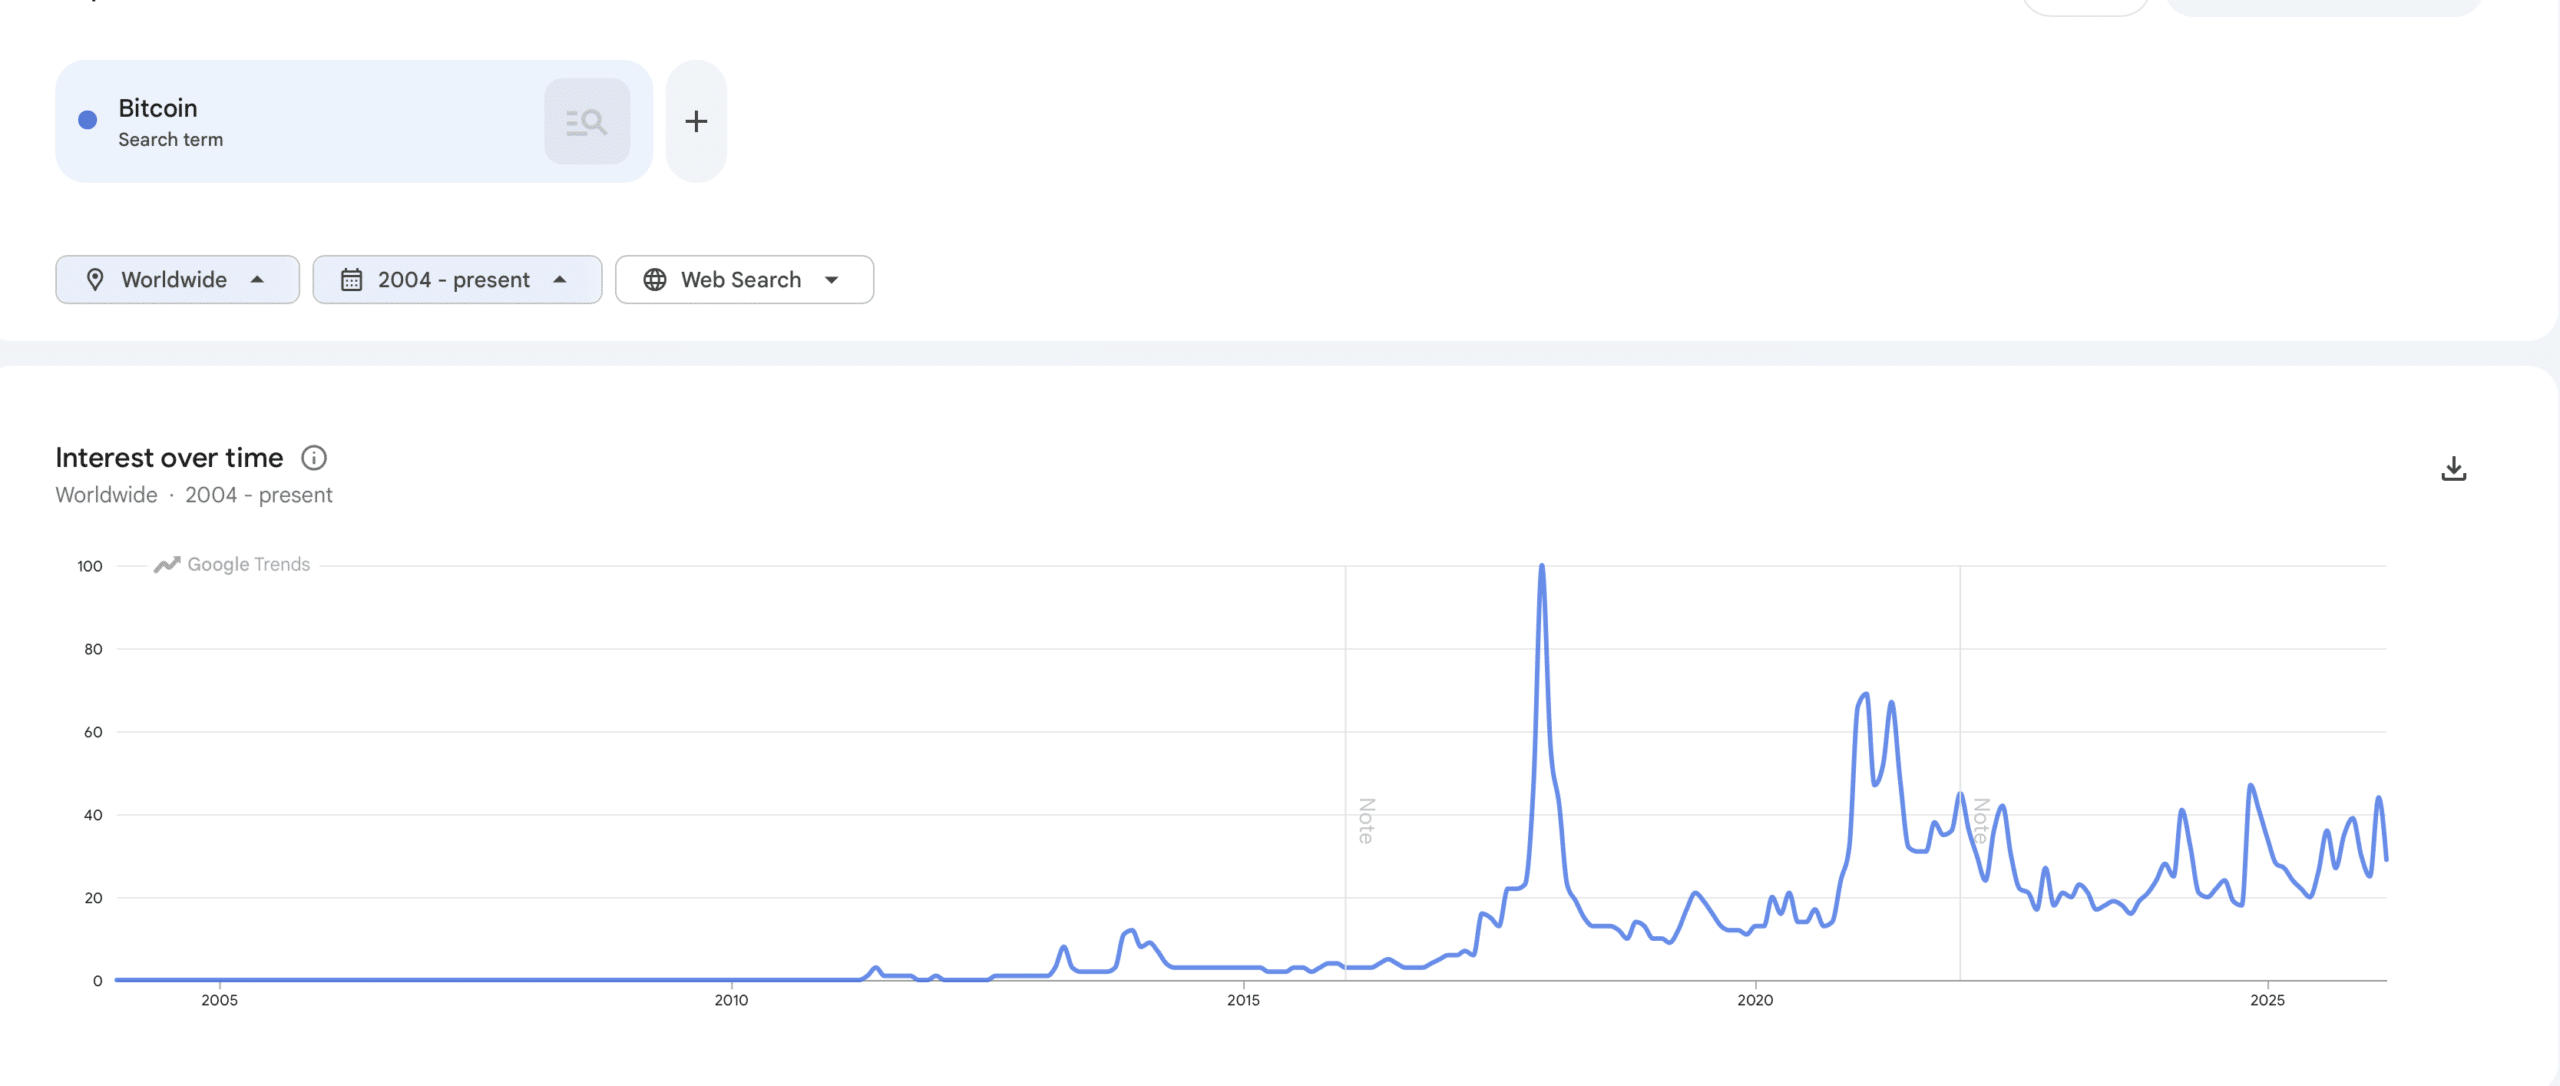Click the 2015 axis label on the chart

[x=1245, y=998]
